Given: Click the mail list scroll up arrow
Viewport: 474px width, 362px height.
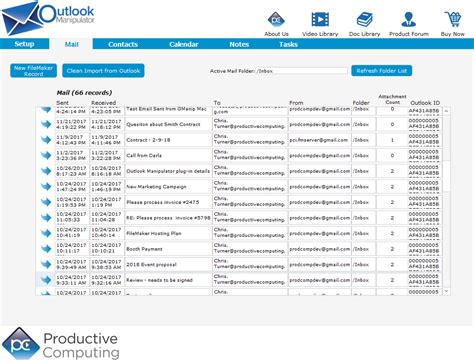Looking at the screenshot, I should pyautogui.click(x=447, y=111).
